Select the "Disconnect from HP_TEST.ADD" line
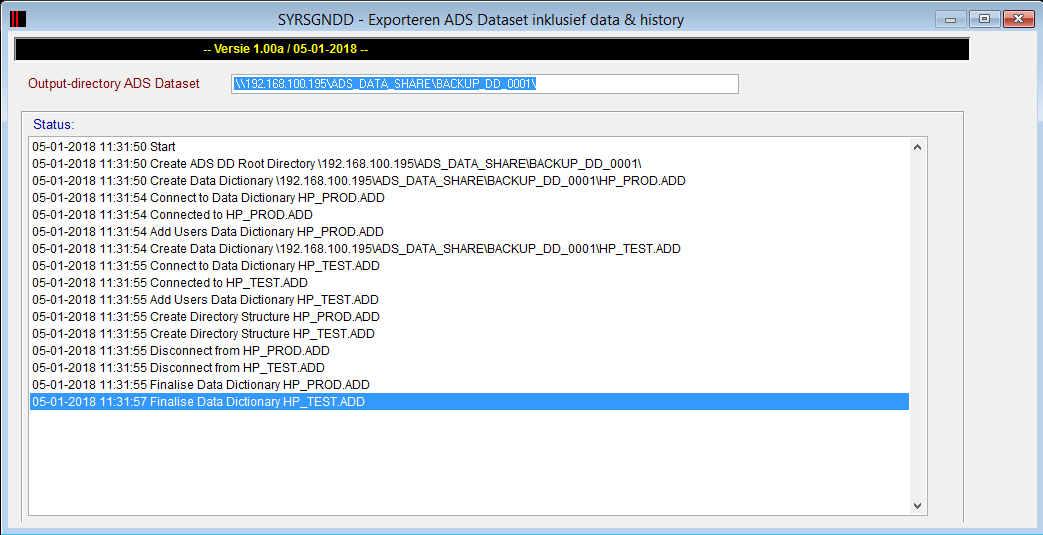The width and height of the screenshot is (1043, 535). coord(470,367)
